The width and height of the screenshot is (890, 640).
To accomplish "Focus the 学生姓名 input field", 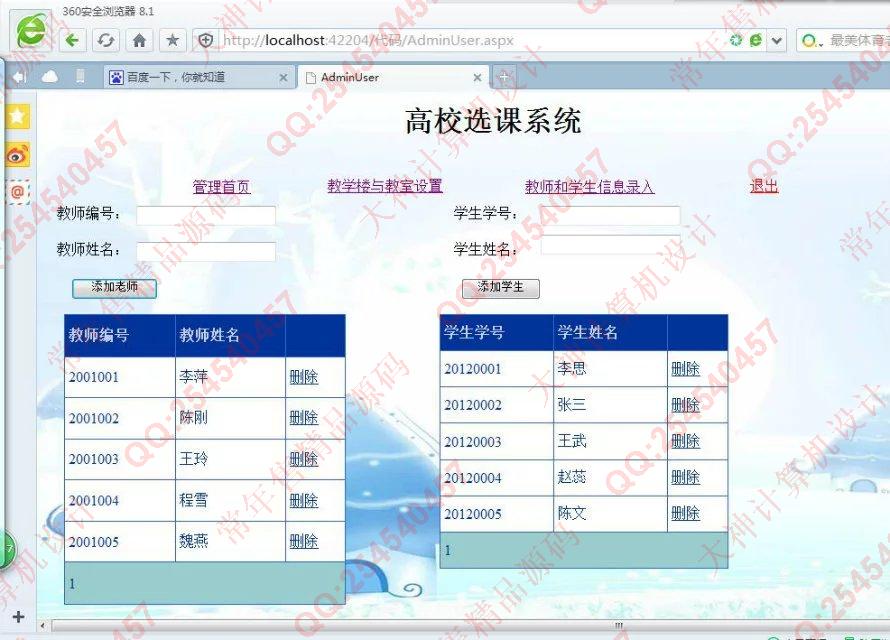I will 610,245.
